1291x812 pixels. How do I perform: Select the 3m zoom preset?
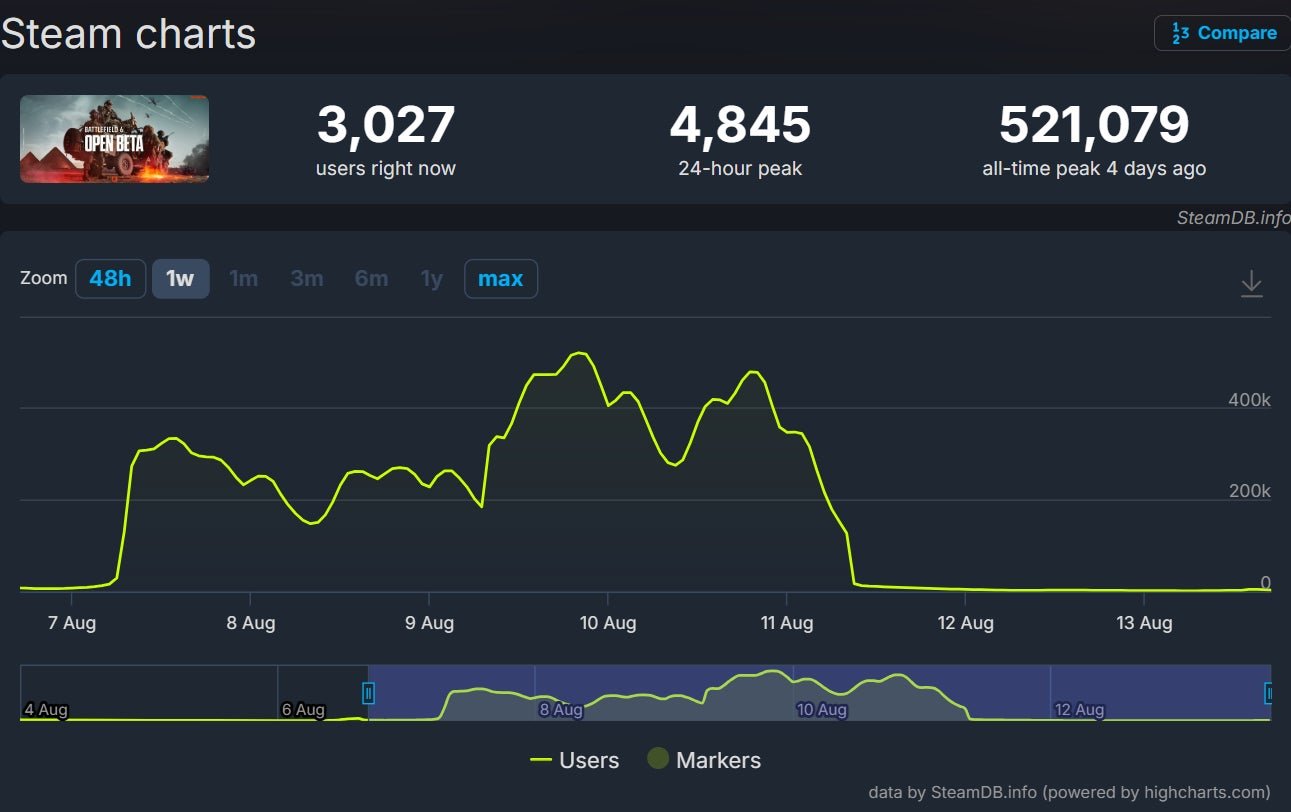pyautogui.click(x=307, y=279)
